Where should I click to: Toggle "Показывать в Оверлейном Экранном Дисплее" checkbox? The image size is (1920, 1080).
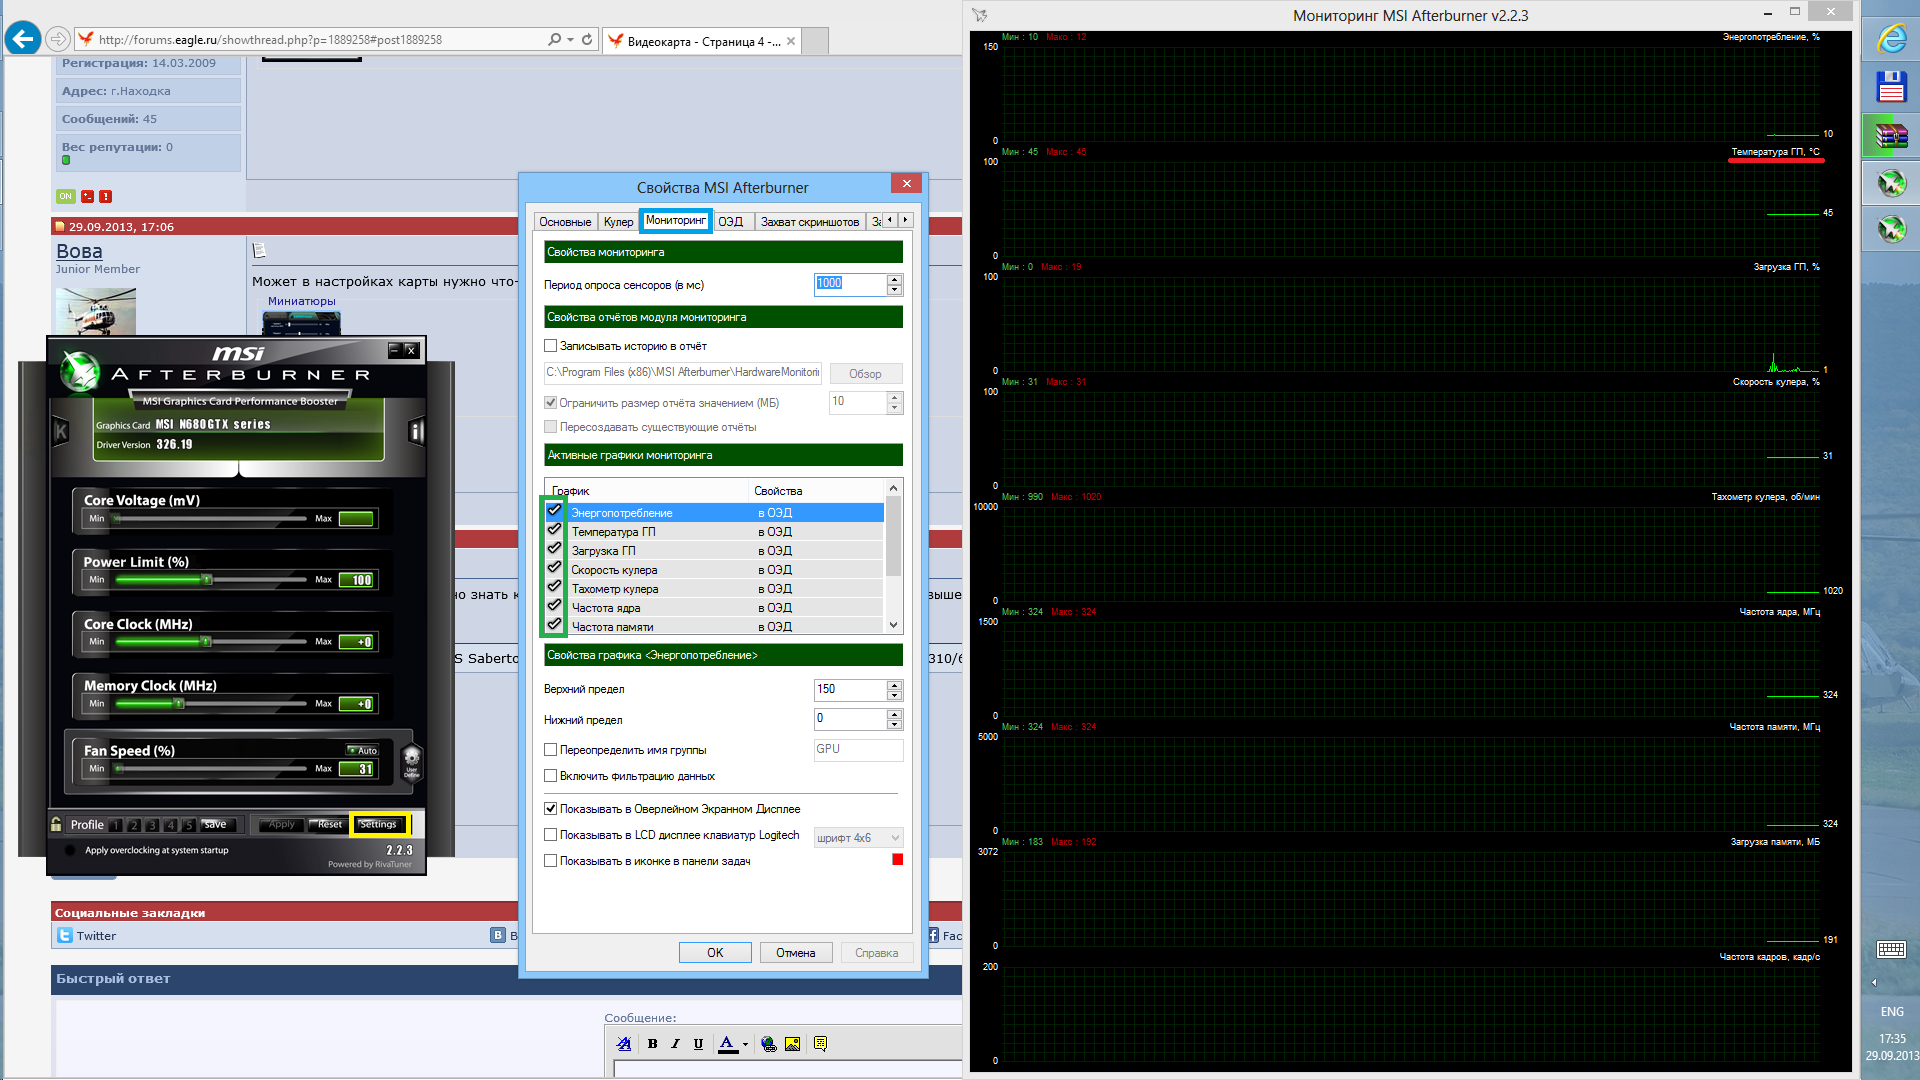point(550,809)
